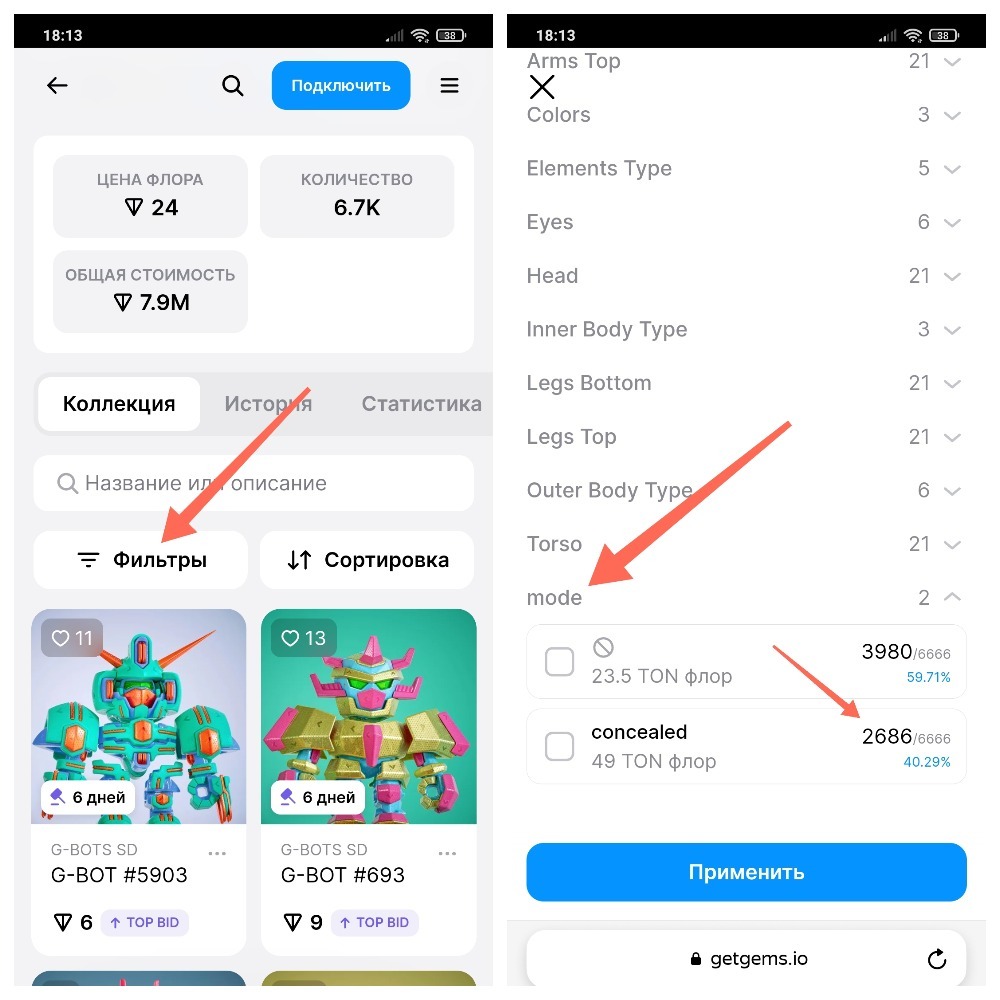Open three-dots menu for G-BOT #5903
The width and height of the screenshot is (1000, 1000).
point(217,853)
